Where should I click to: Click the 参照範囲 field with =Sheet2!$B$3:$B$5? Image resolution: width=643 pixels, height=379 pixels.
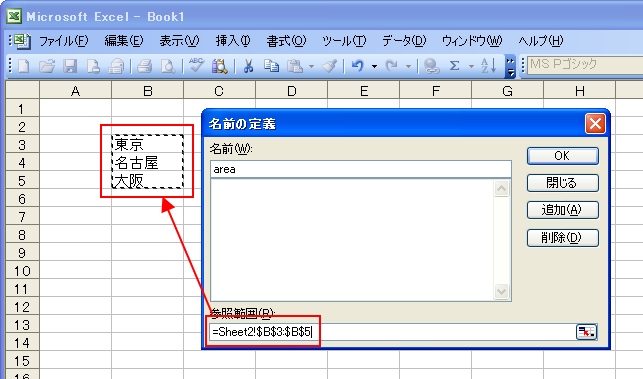tap(393, 332)
